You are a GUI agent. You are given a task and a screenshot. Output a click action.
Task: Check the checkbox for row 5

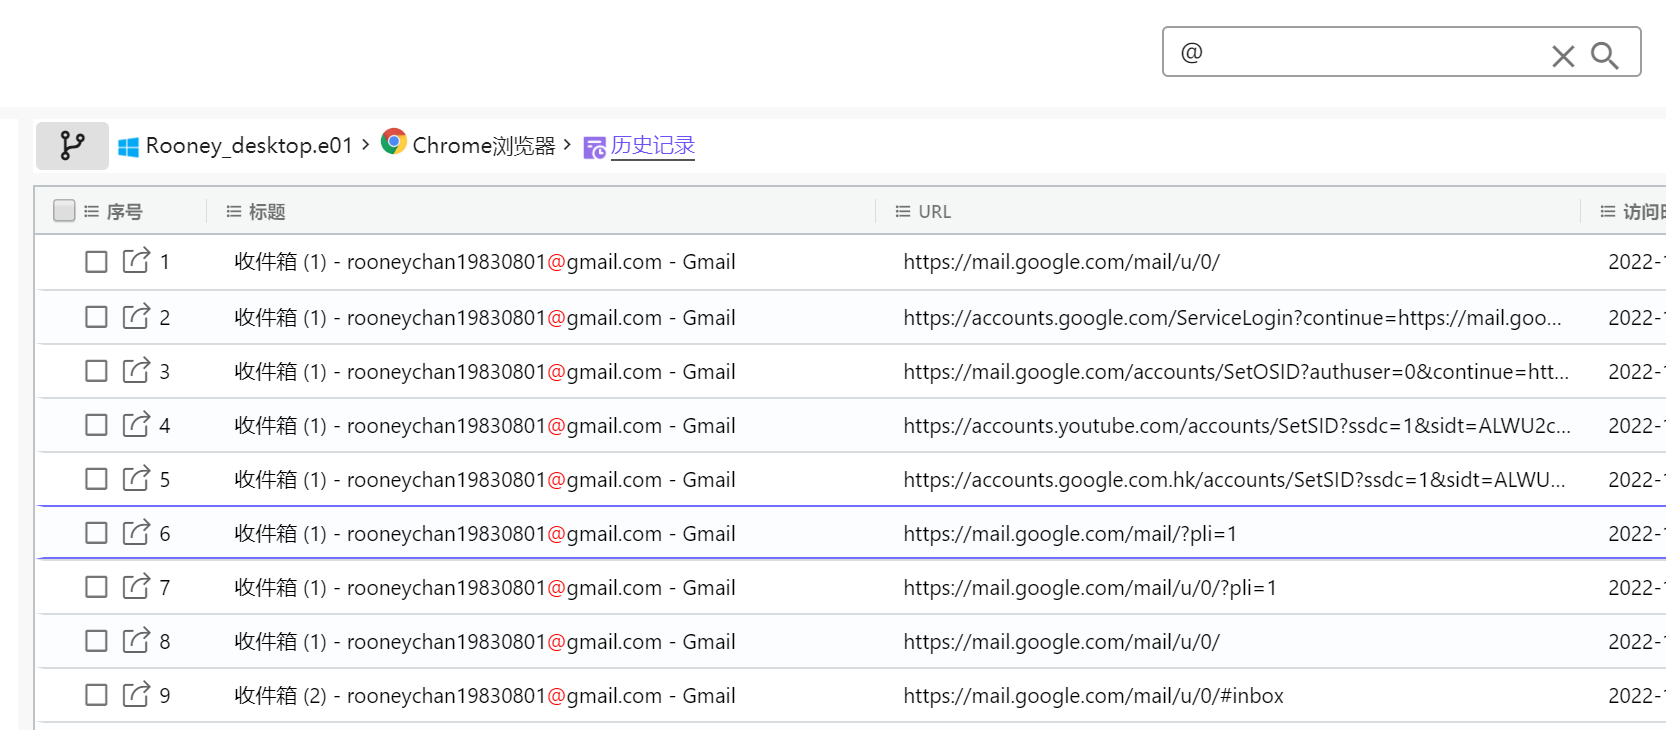[96, 479]
